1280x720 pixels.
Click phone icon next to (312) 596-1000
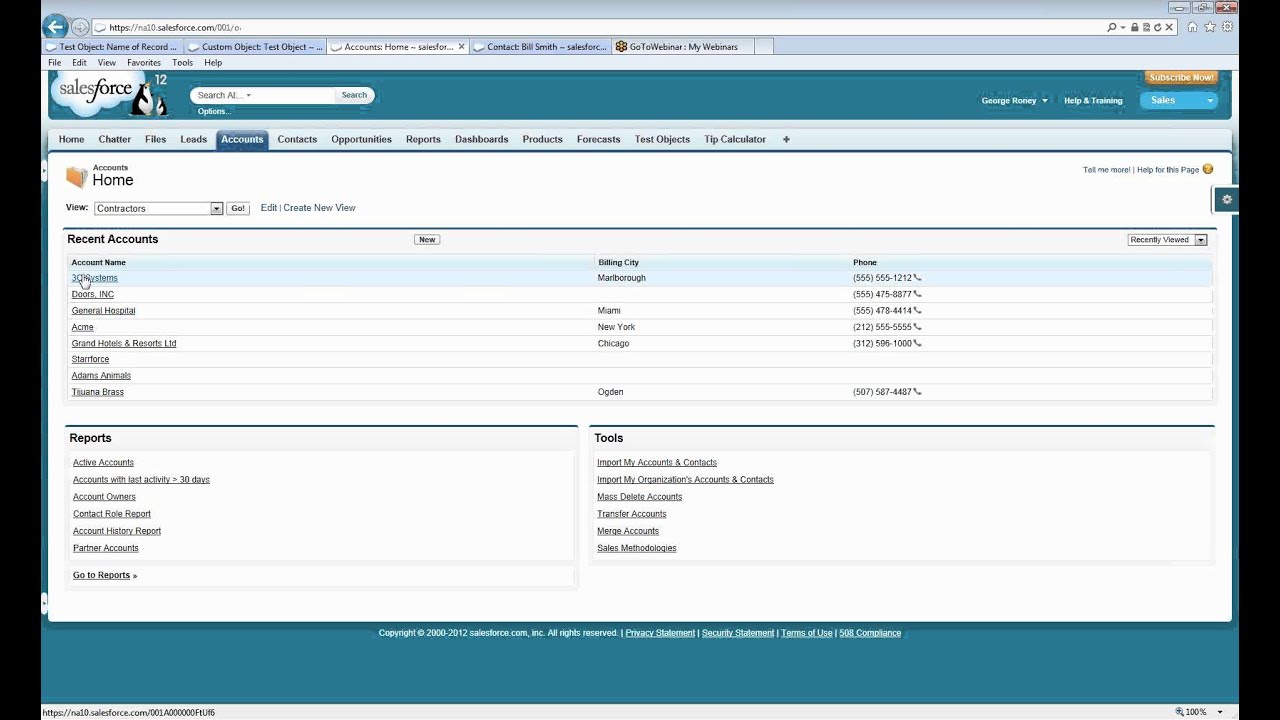point(918,343)
